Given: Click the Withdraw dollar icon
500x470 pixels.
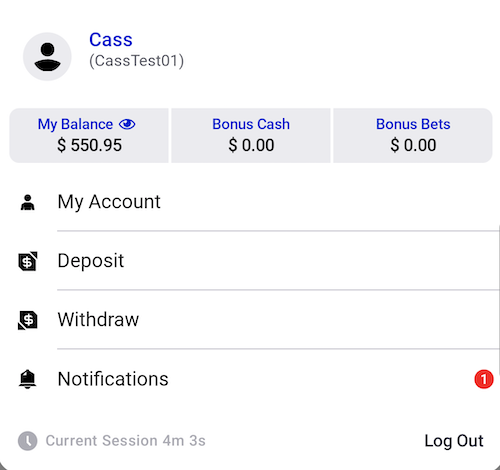Looking at the screenshot, I should click(28, 320).
